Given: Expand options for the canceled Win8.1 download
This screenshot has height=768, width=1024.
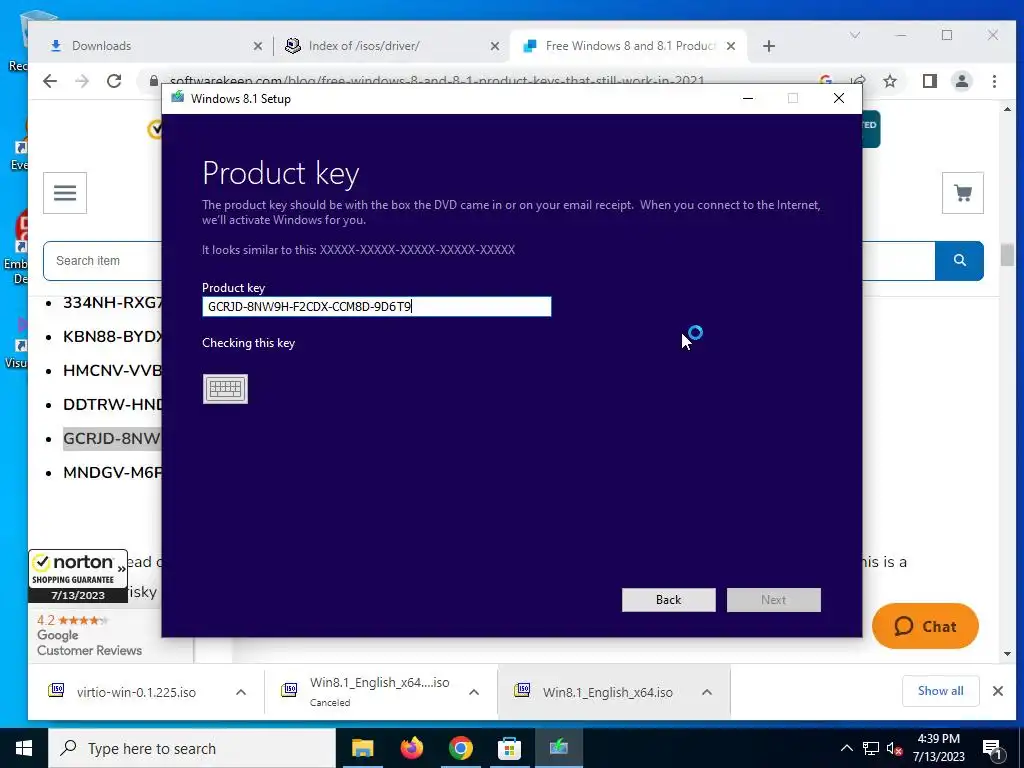Looking at the screenshot, I should [474, 692].
